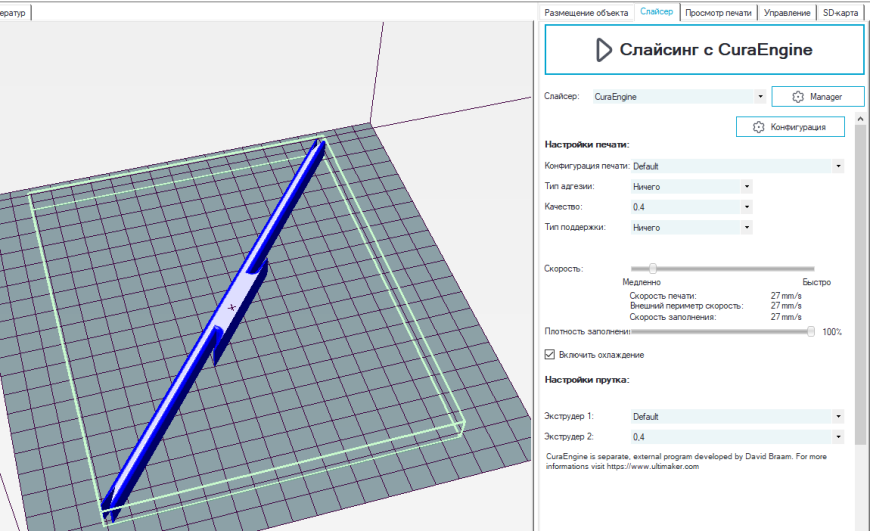870x531 pixels.
Task: Click the gear icon on Manager button
Action: (797, 97)
